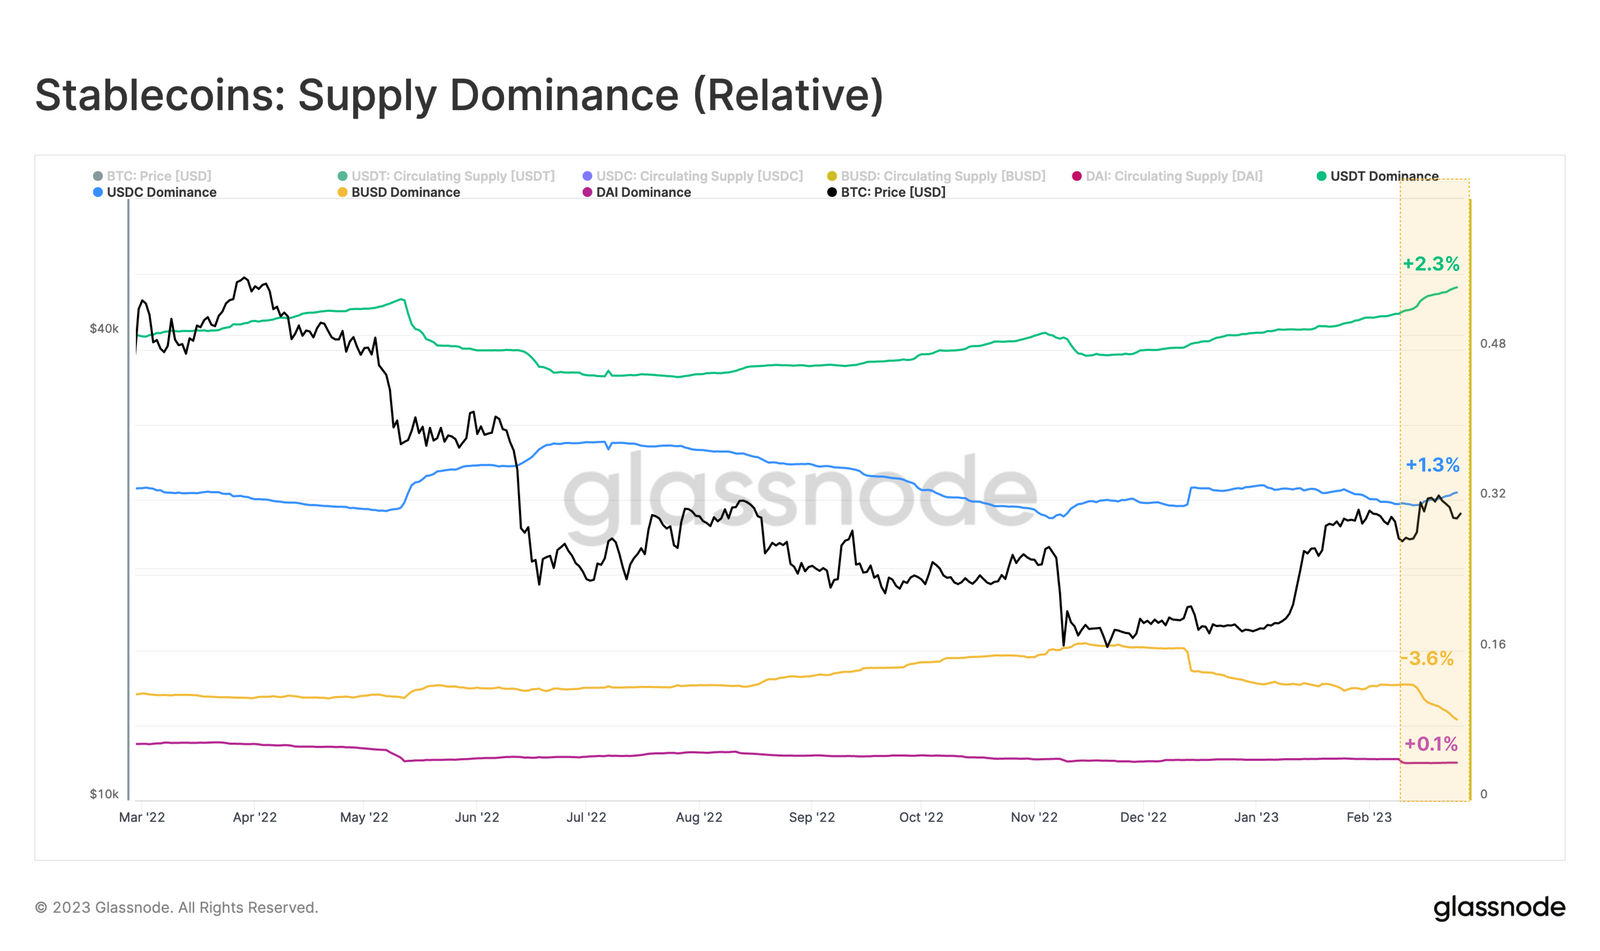Click the DAI Dominance purple legend dot
The image size is (1600, 951).
coord(588,192)
